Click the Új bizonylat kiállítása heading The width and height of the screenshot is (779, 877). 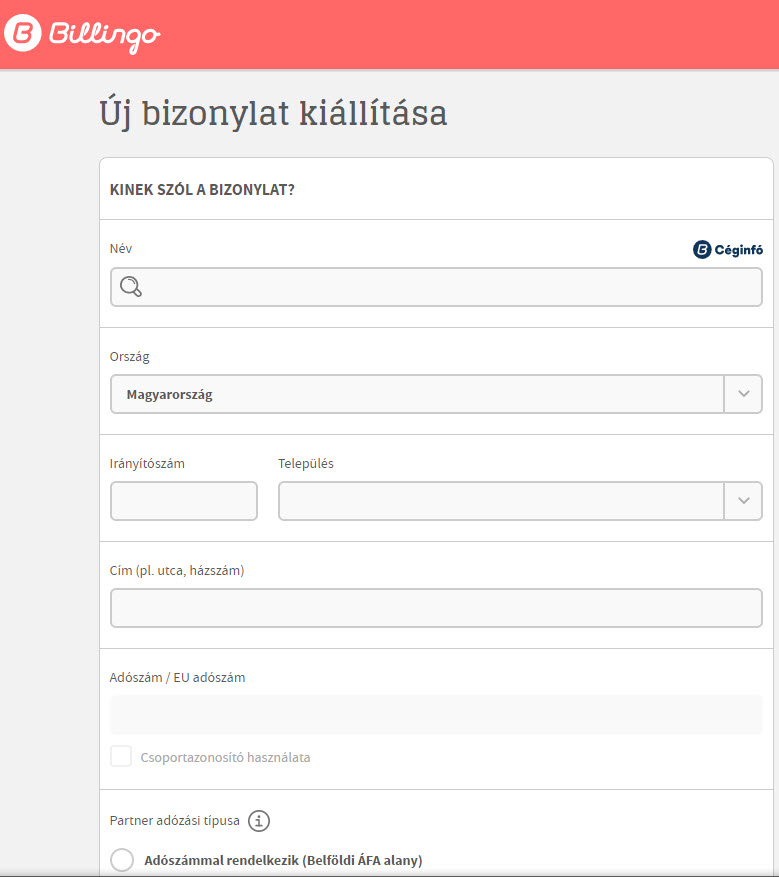273,114
